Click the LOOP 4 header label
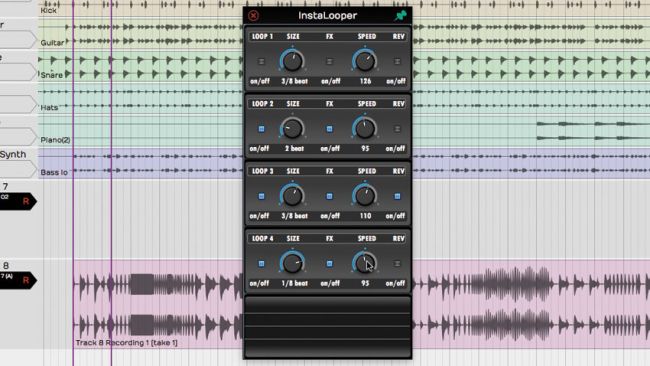650x366 pixels. point(262,239)
